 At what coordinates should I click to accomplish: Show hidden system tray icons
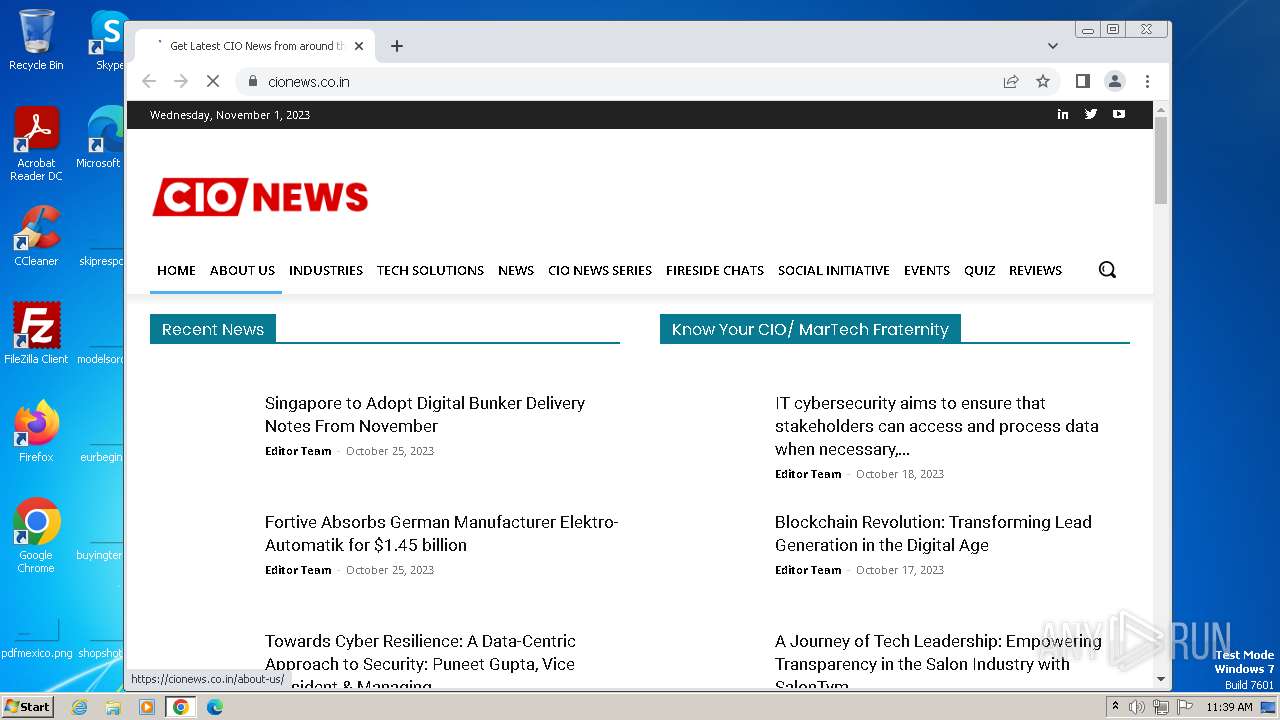[x=1115, y=707]
